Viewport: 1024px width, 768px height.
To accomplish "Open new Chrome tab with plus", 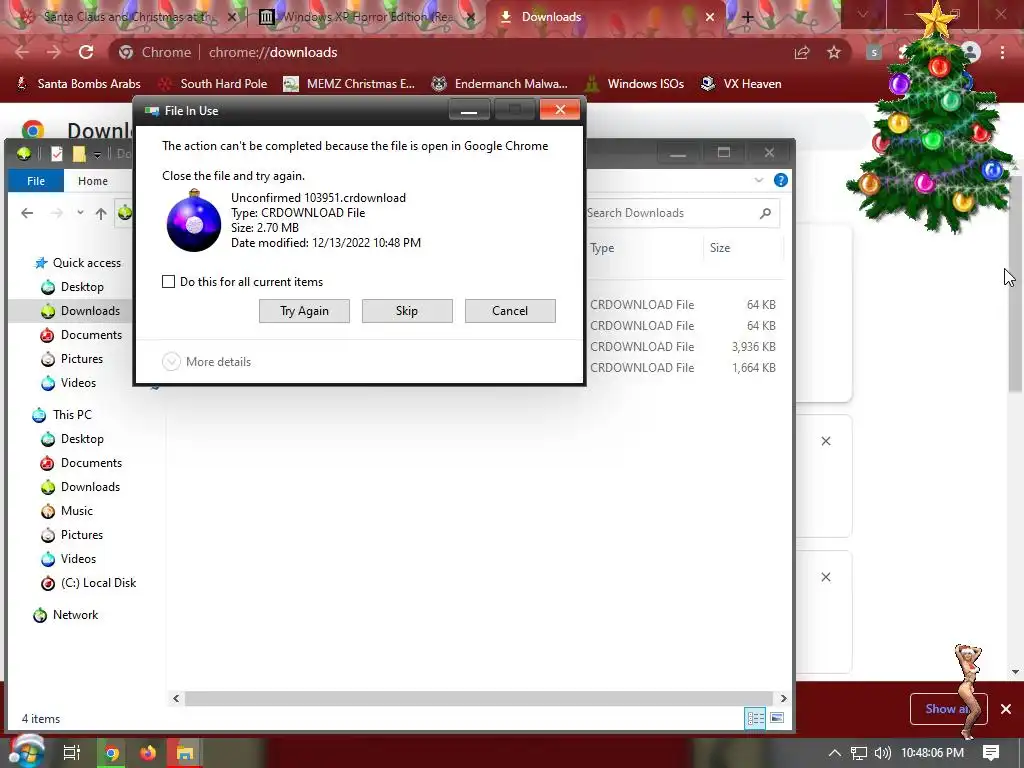I will point(748,18).
